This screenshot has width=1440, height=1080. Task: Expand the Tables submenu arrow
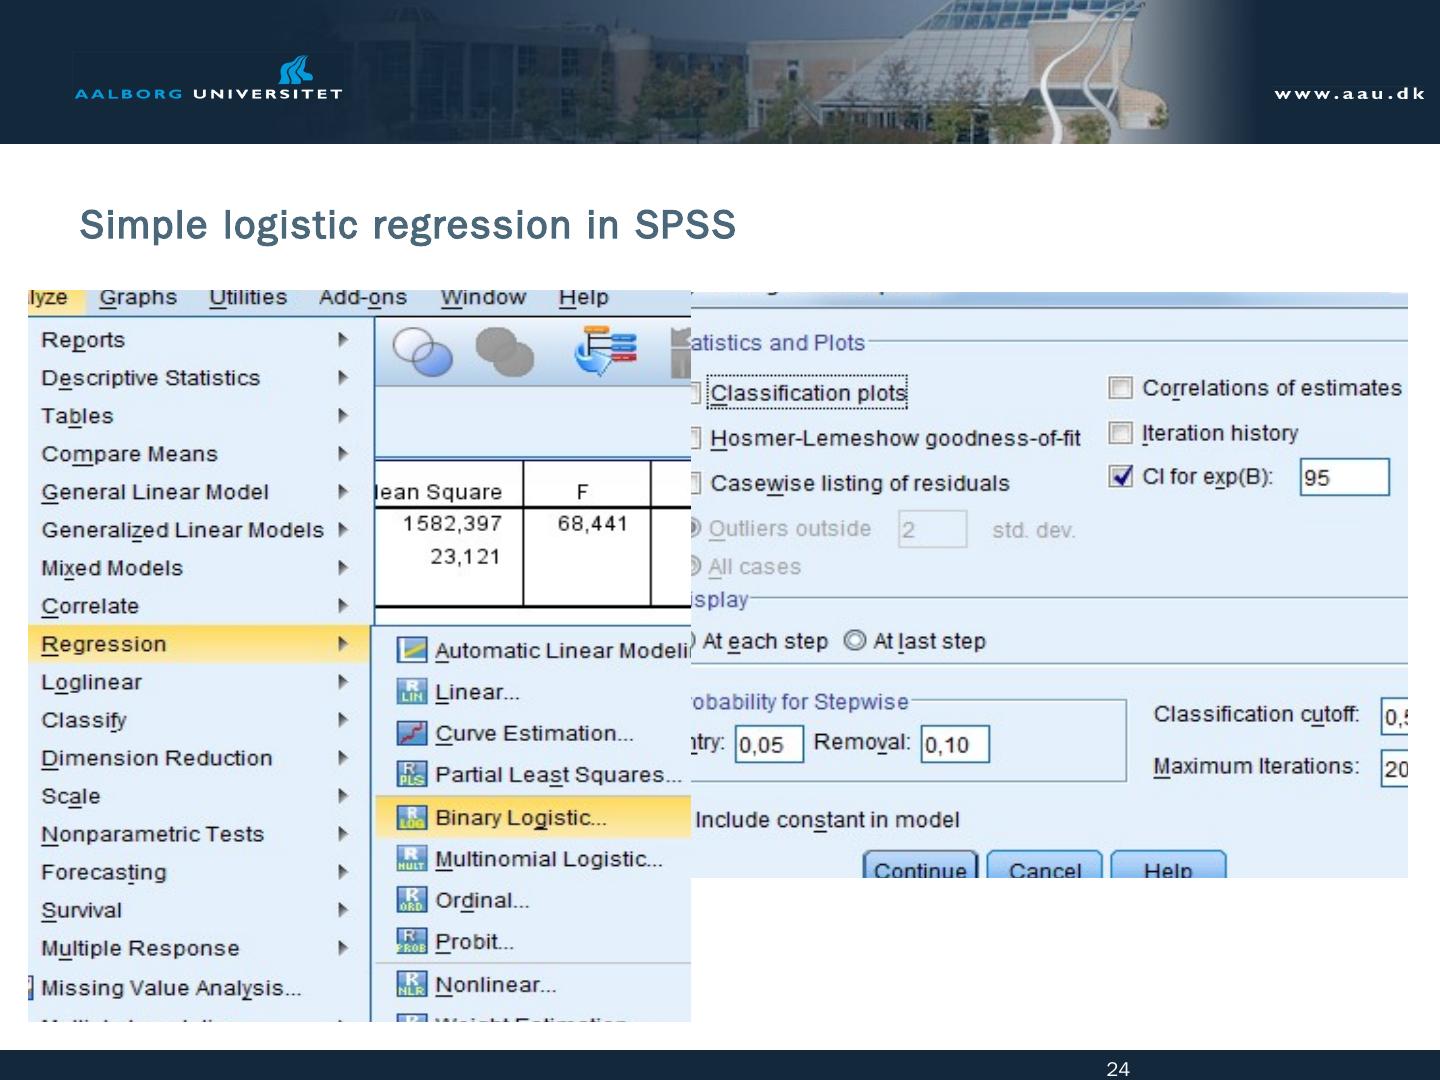(343, 416)
